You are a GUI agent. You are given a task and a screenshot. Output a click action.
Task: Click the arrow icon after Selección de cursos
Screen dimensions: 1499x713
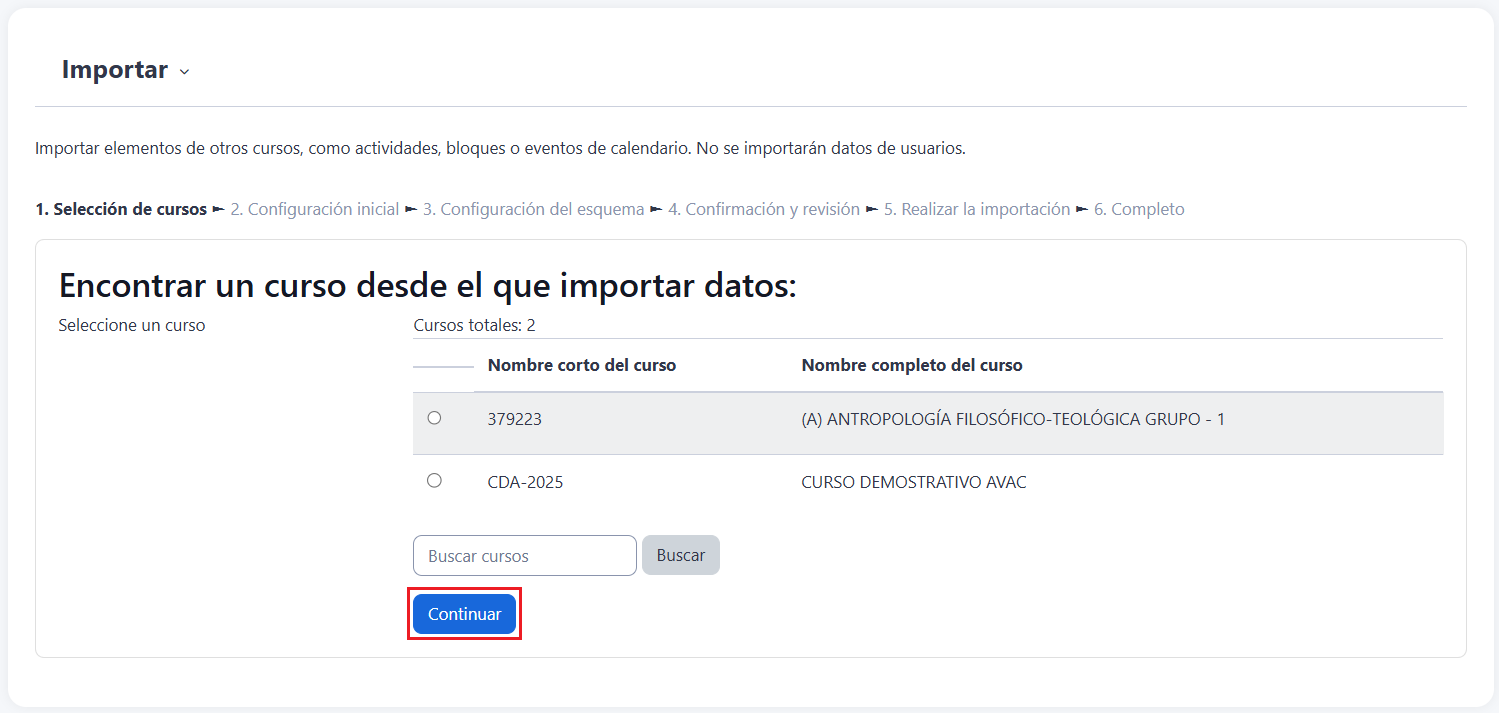click(218, 210)
